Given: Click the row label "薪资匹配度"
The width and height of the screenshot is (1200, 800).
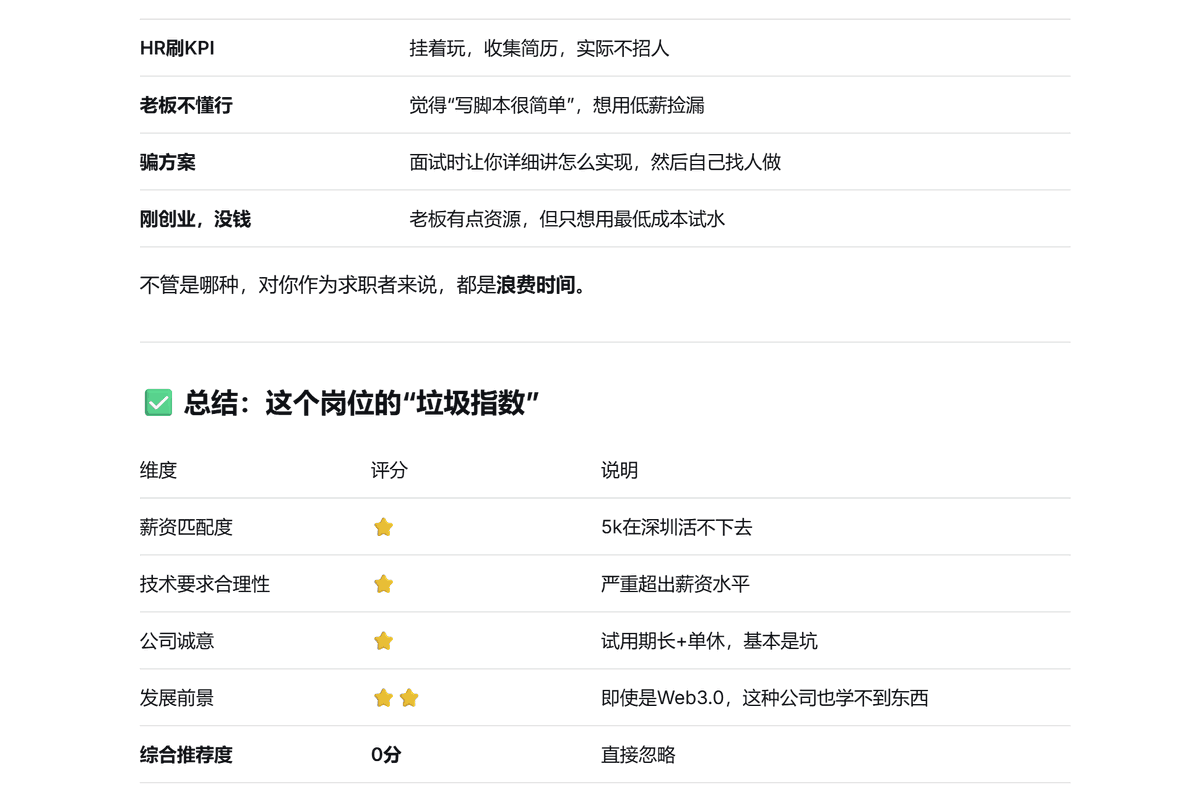Looking at the screenshot, I should 186,527.
